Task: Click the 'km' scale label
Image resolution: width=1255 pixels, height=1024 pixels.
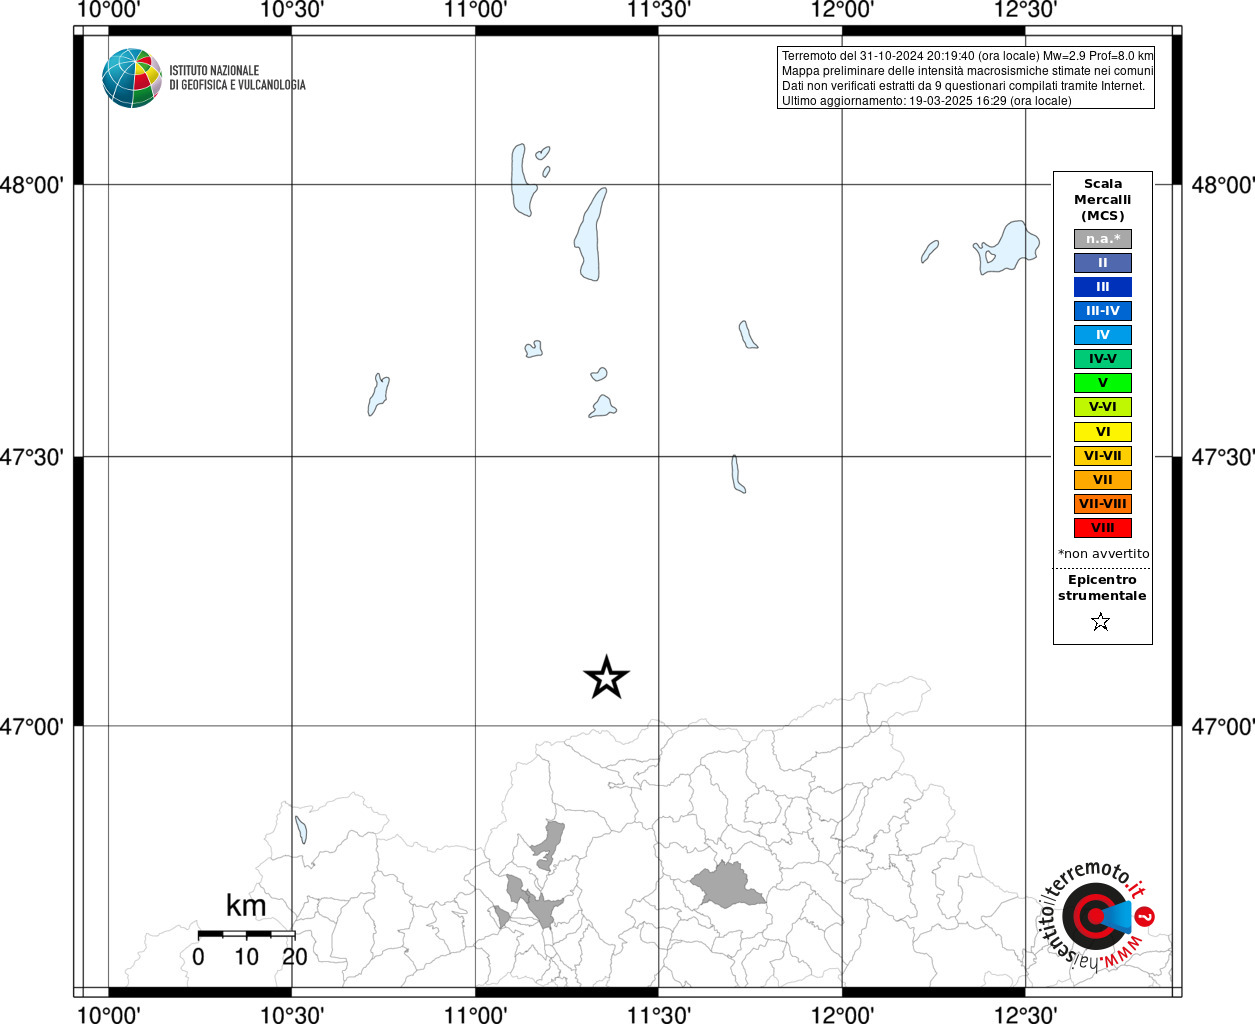Action: [x=246, y=905]
